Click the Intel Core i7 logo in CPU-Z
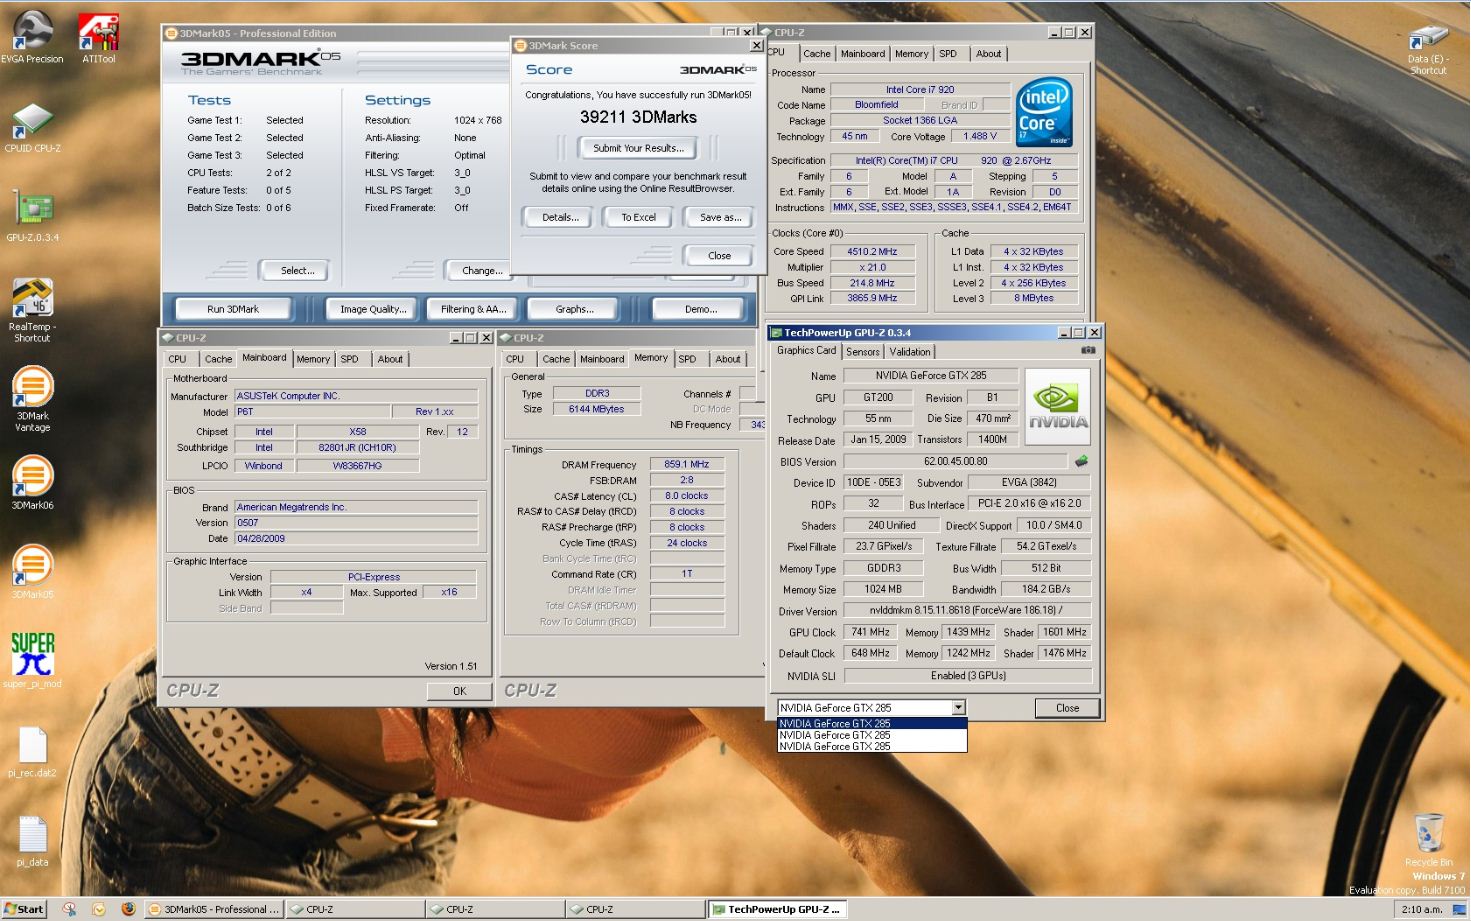 click(x=1044, y=112)
